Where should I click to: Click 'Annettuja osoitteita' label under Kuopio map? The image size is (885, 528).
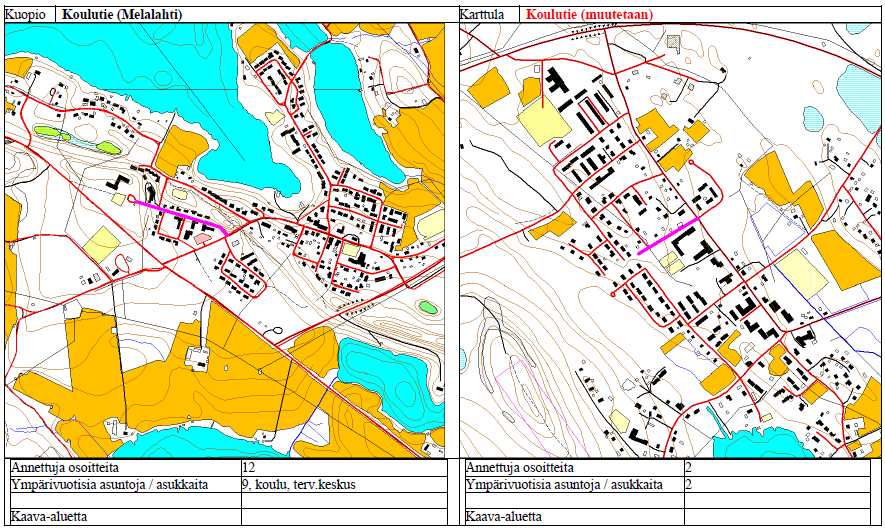coord(65,468)
